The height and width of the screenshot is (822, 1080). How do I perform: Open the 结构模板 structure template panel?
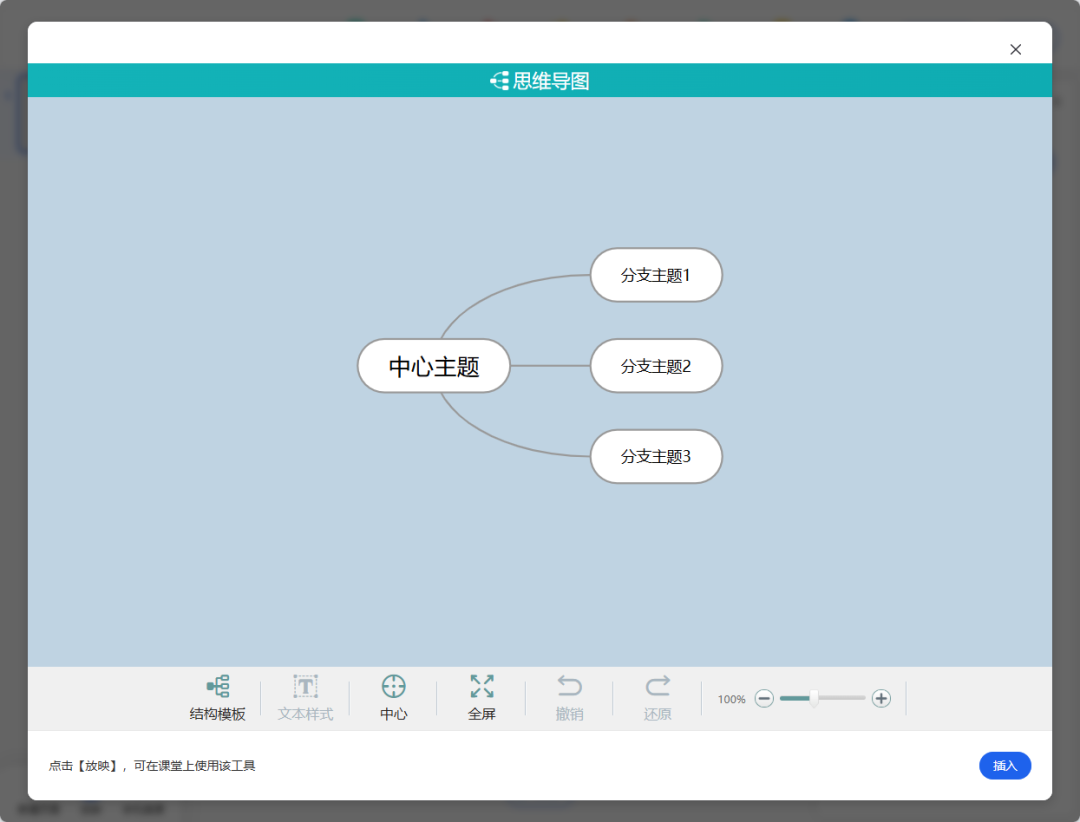click(218, 697)
